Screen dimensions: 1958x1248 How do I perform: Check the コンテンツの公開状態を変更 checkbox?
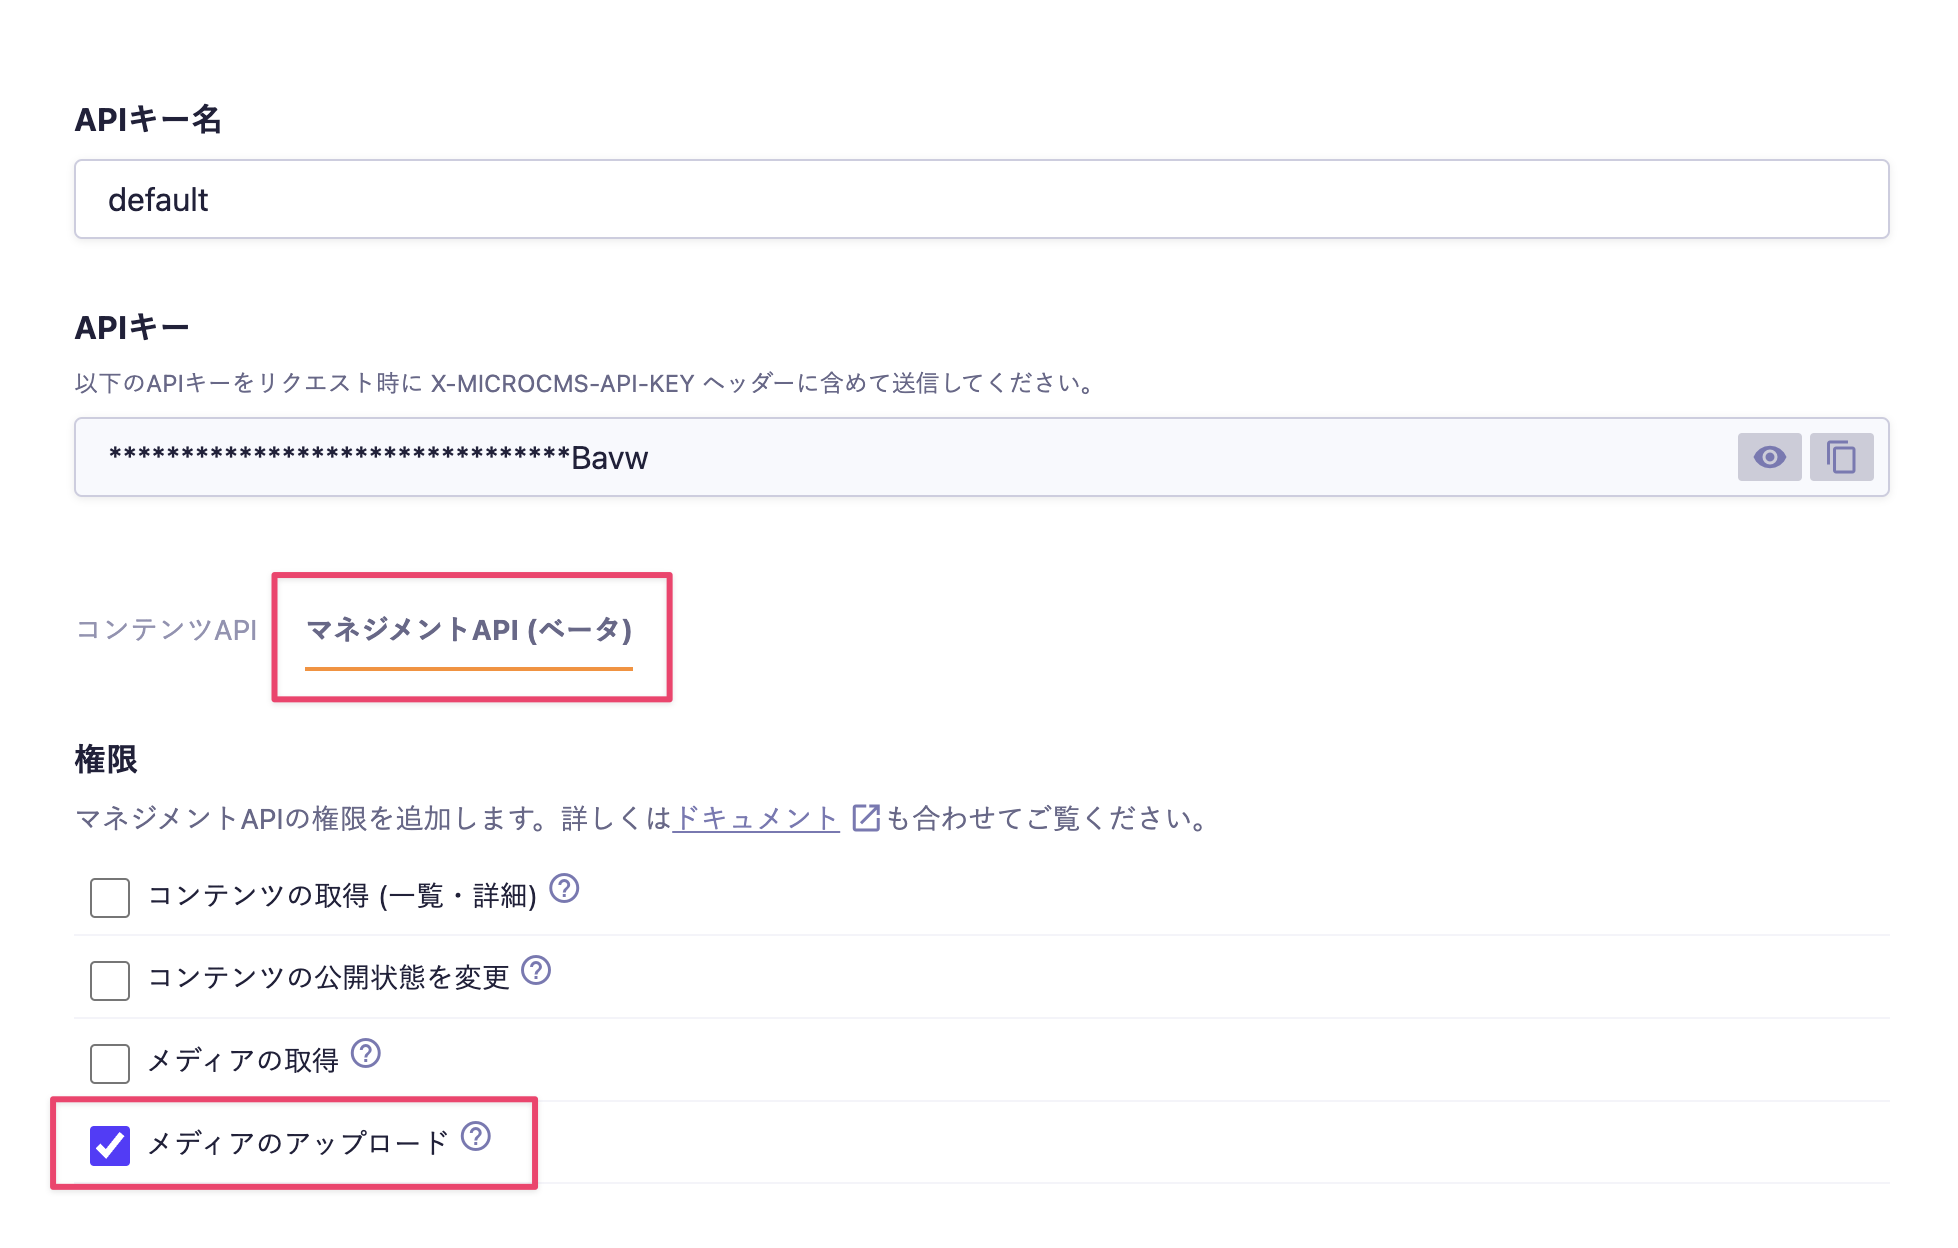(110, 980)
